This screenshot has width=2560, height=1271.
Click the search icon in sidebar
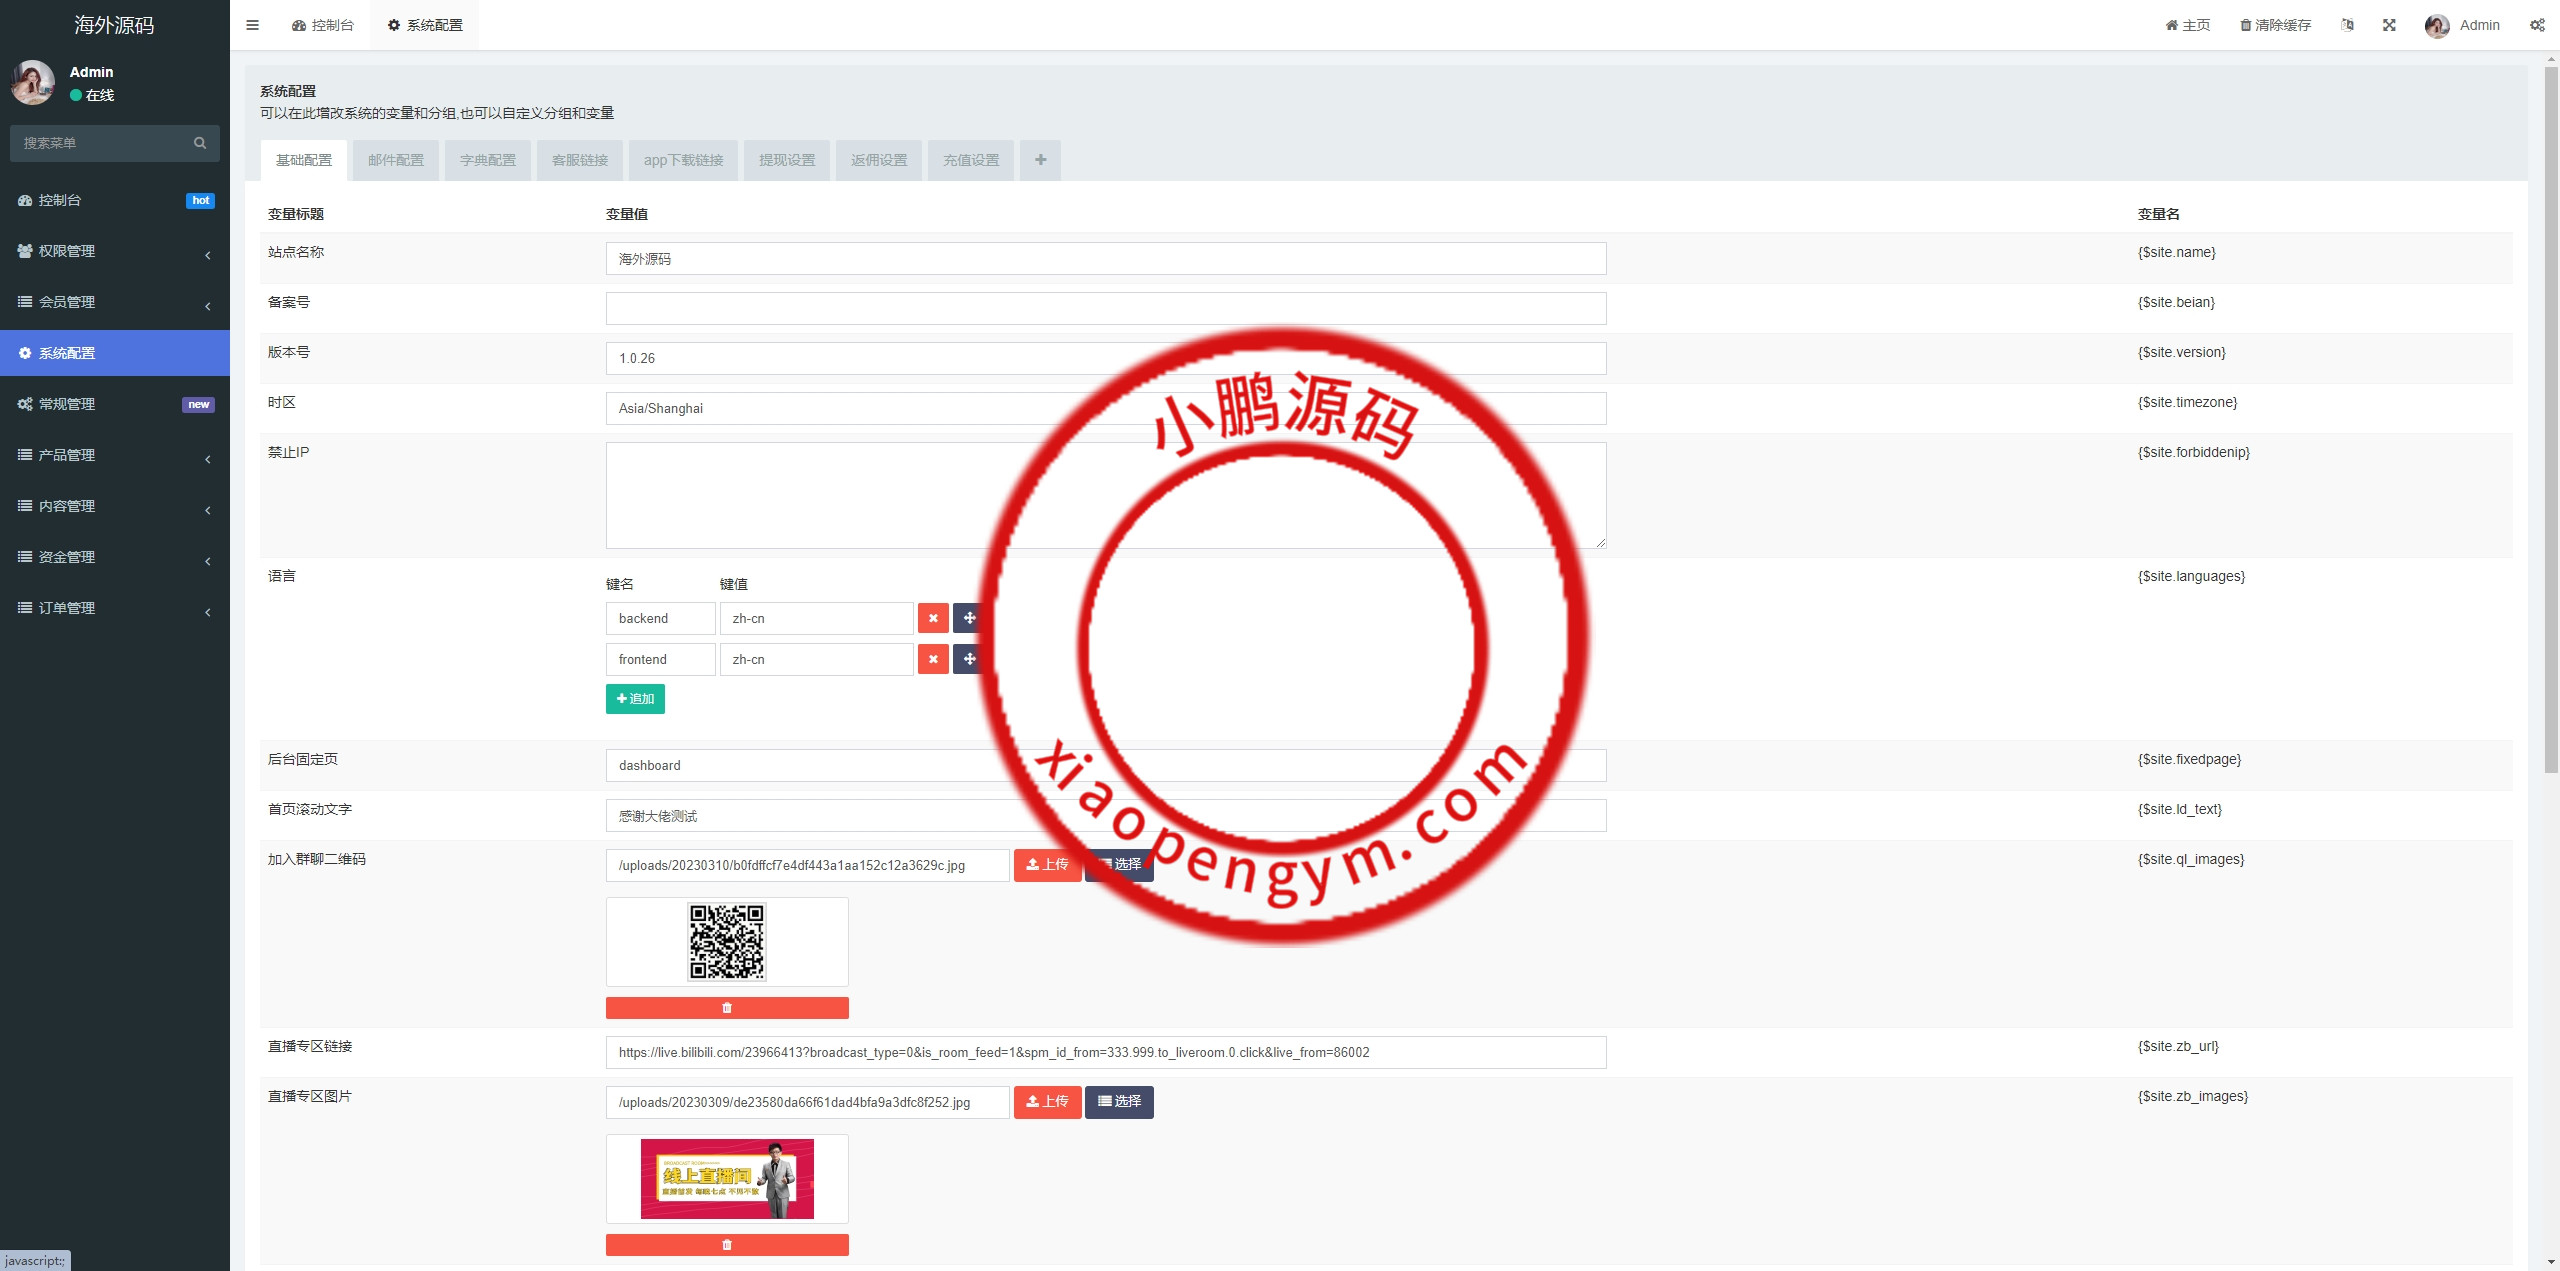(200, 143)
